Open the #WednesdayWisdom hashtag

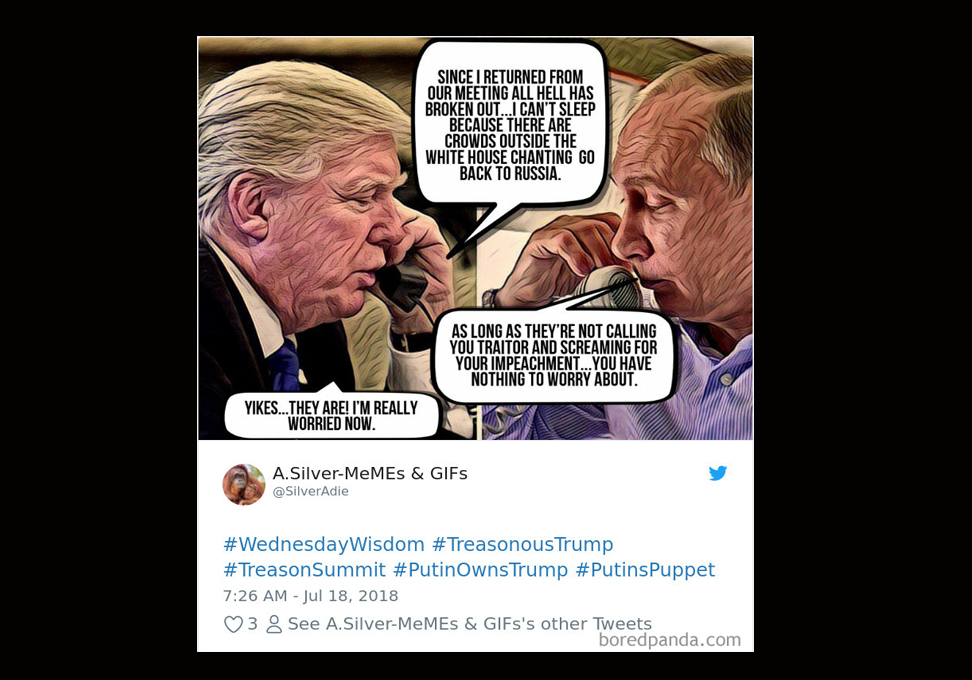324,544
